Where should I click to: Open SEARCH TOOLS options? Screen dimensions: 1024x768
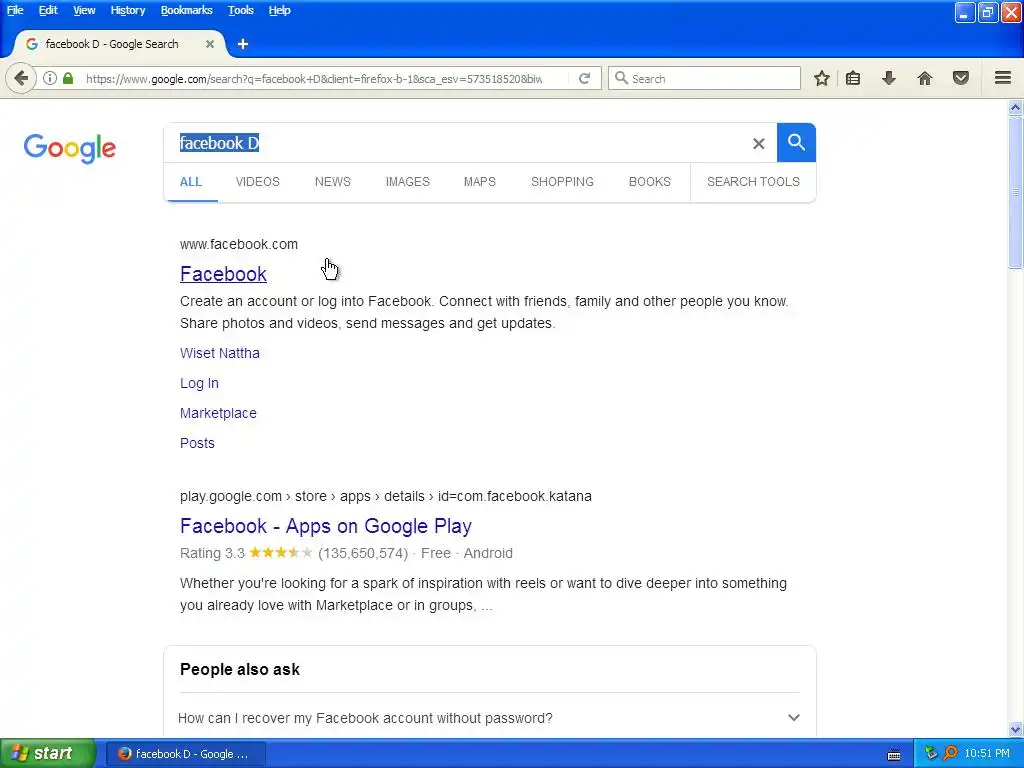pyautogui.click(x=753, y=182)
